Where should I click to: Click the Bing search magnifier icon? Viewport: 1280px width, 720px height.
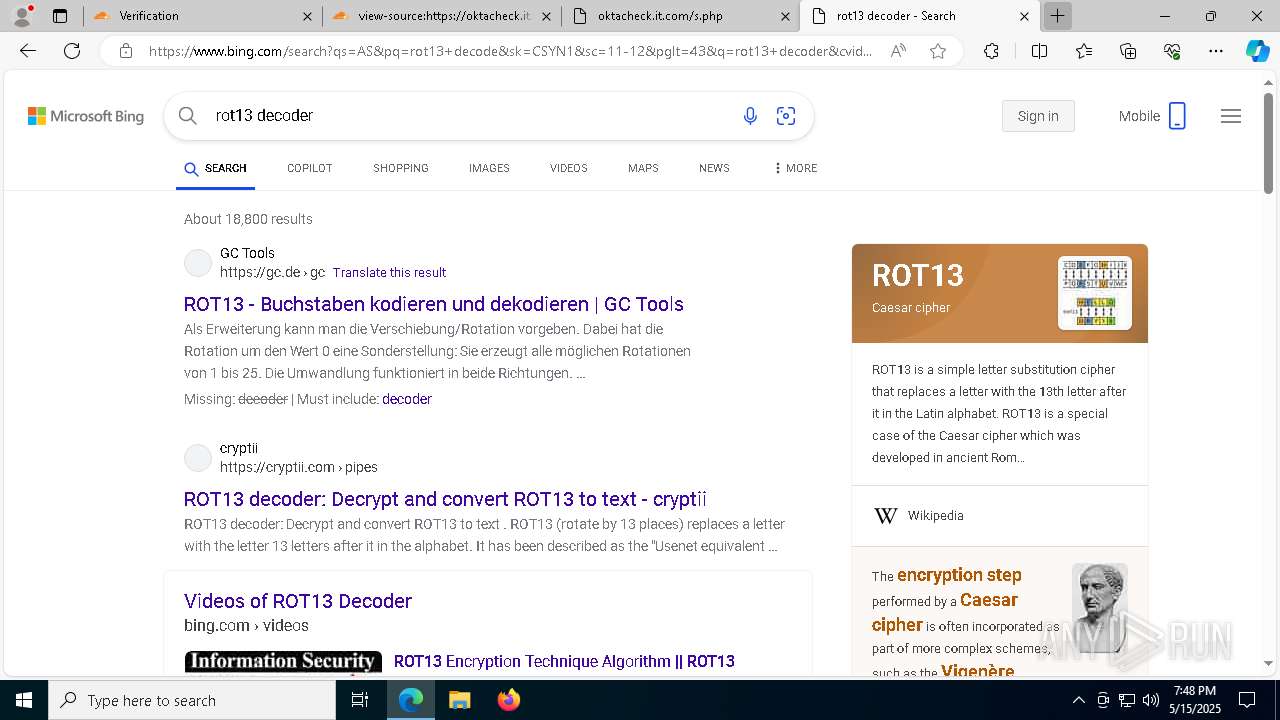pyautogui.click(x=188, y=116)
